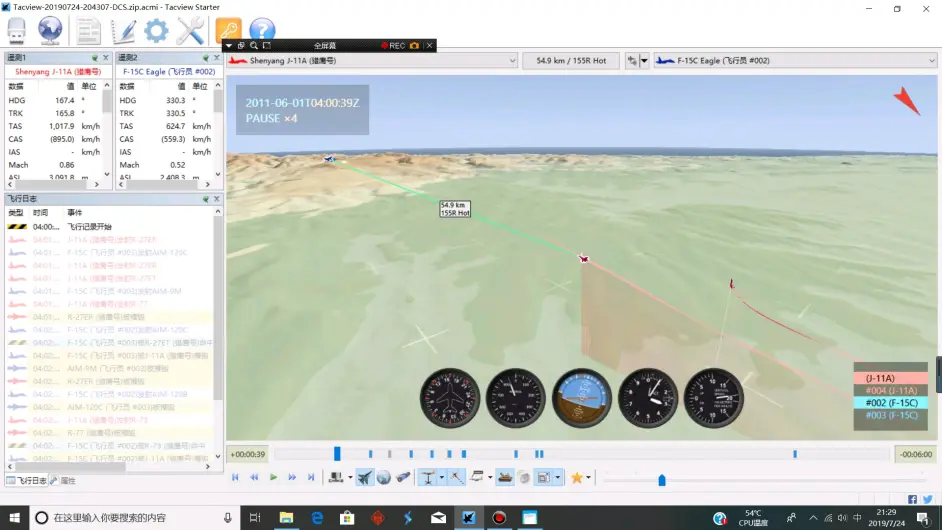Swap the two selected aircraft icon

[x=631, y=61]
